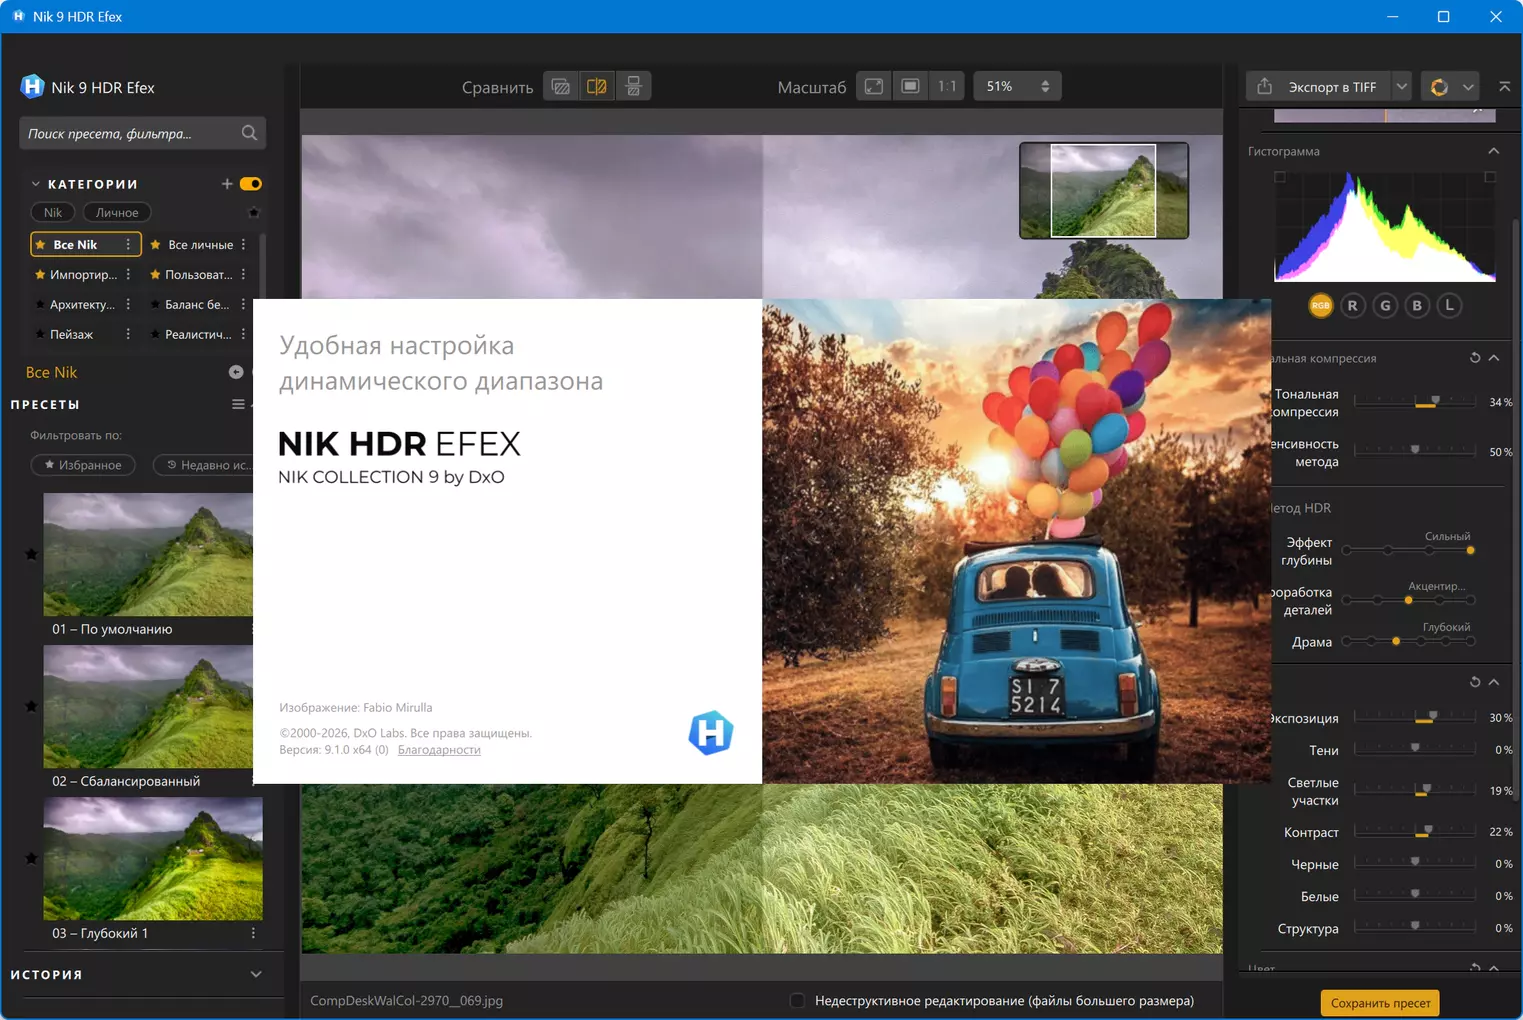The width and height of the screenshot is (1523, 1020).
Task: Select the split-screen compare view icon
Action: (597, 87)
